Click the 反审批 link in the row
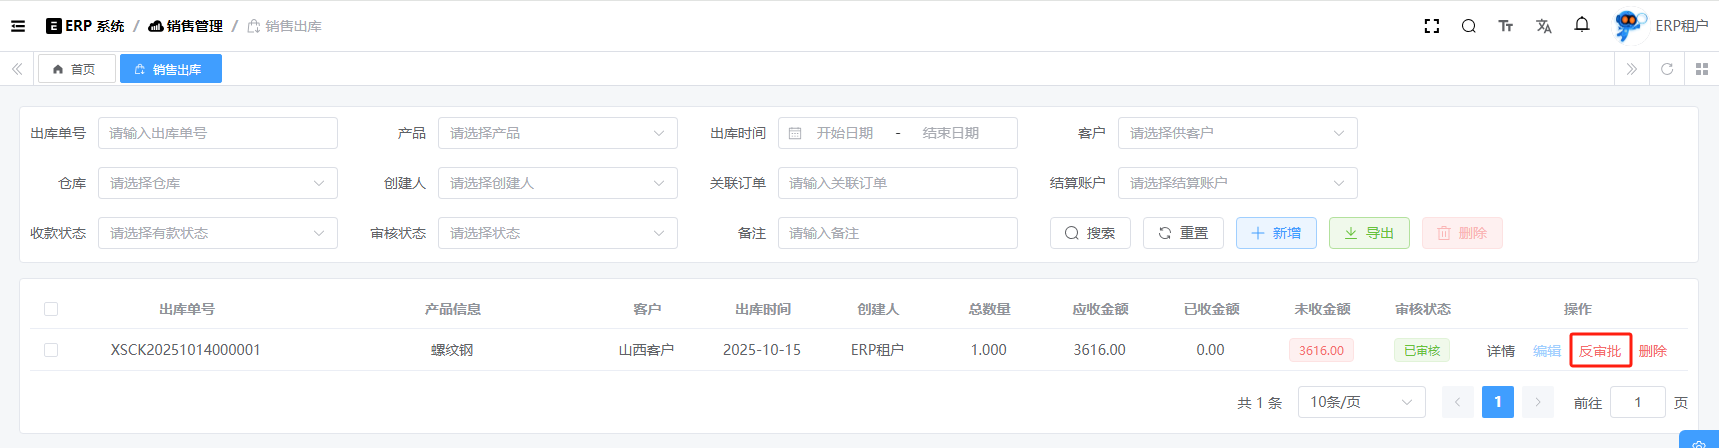 (1599, 351)
